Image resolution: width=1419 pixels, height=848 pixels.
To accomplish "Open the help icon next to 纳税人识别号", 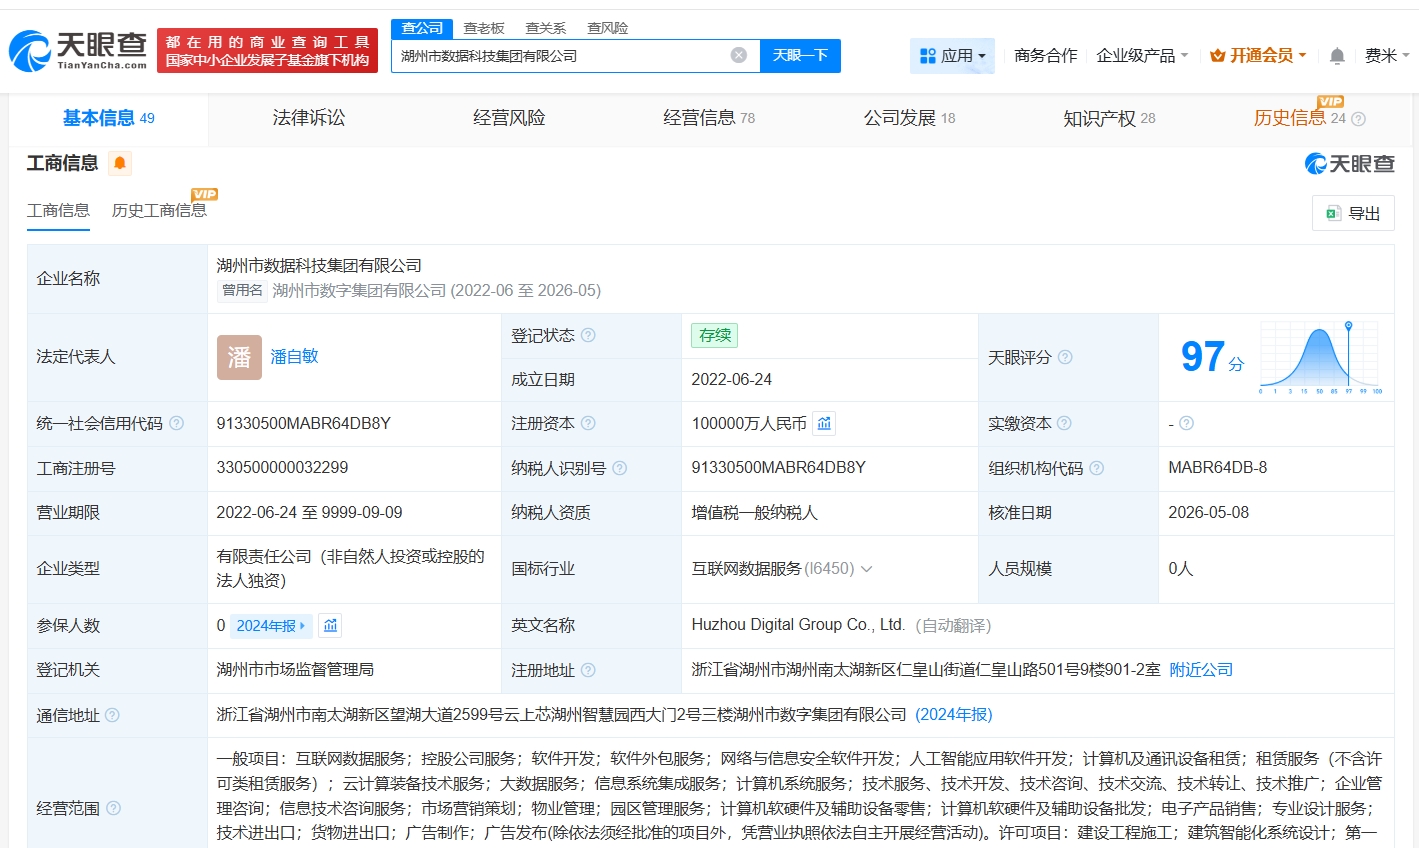I will (x=620, y=468).
